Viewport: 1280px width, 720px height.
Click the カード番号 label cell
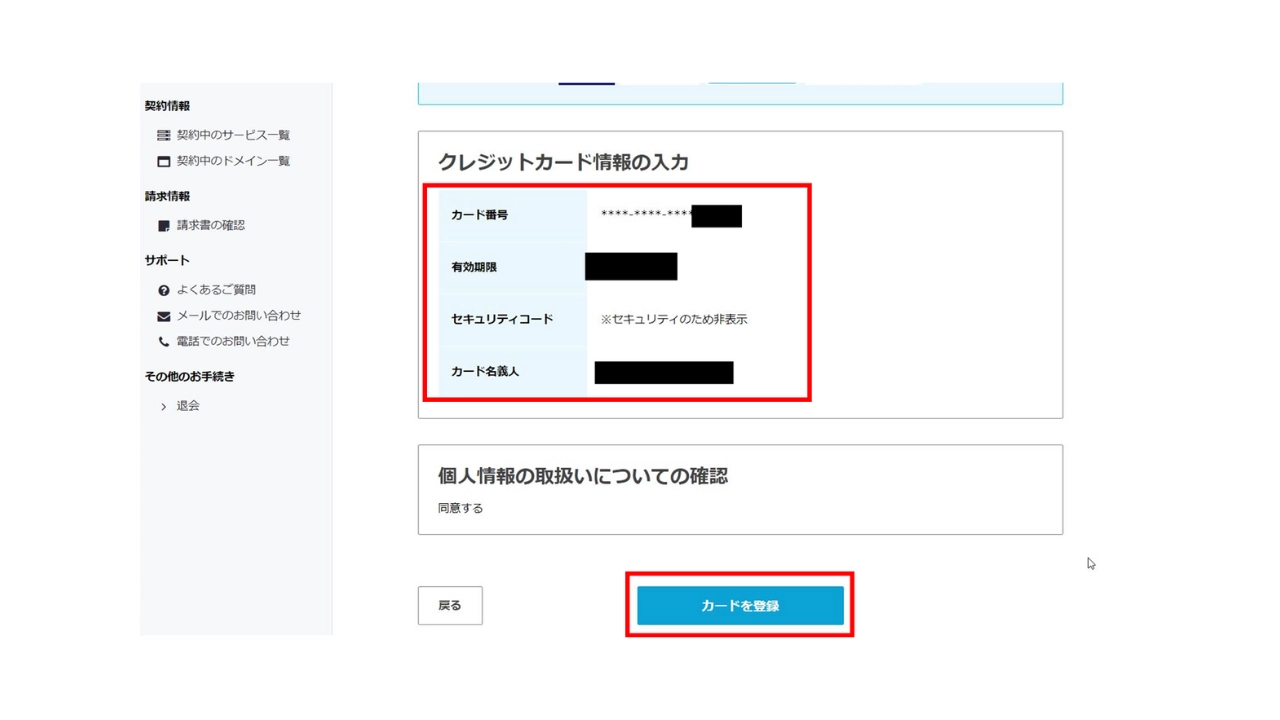point(512,215)
